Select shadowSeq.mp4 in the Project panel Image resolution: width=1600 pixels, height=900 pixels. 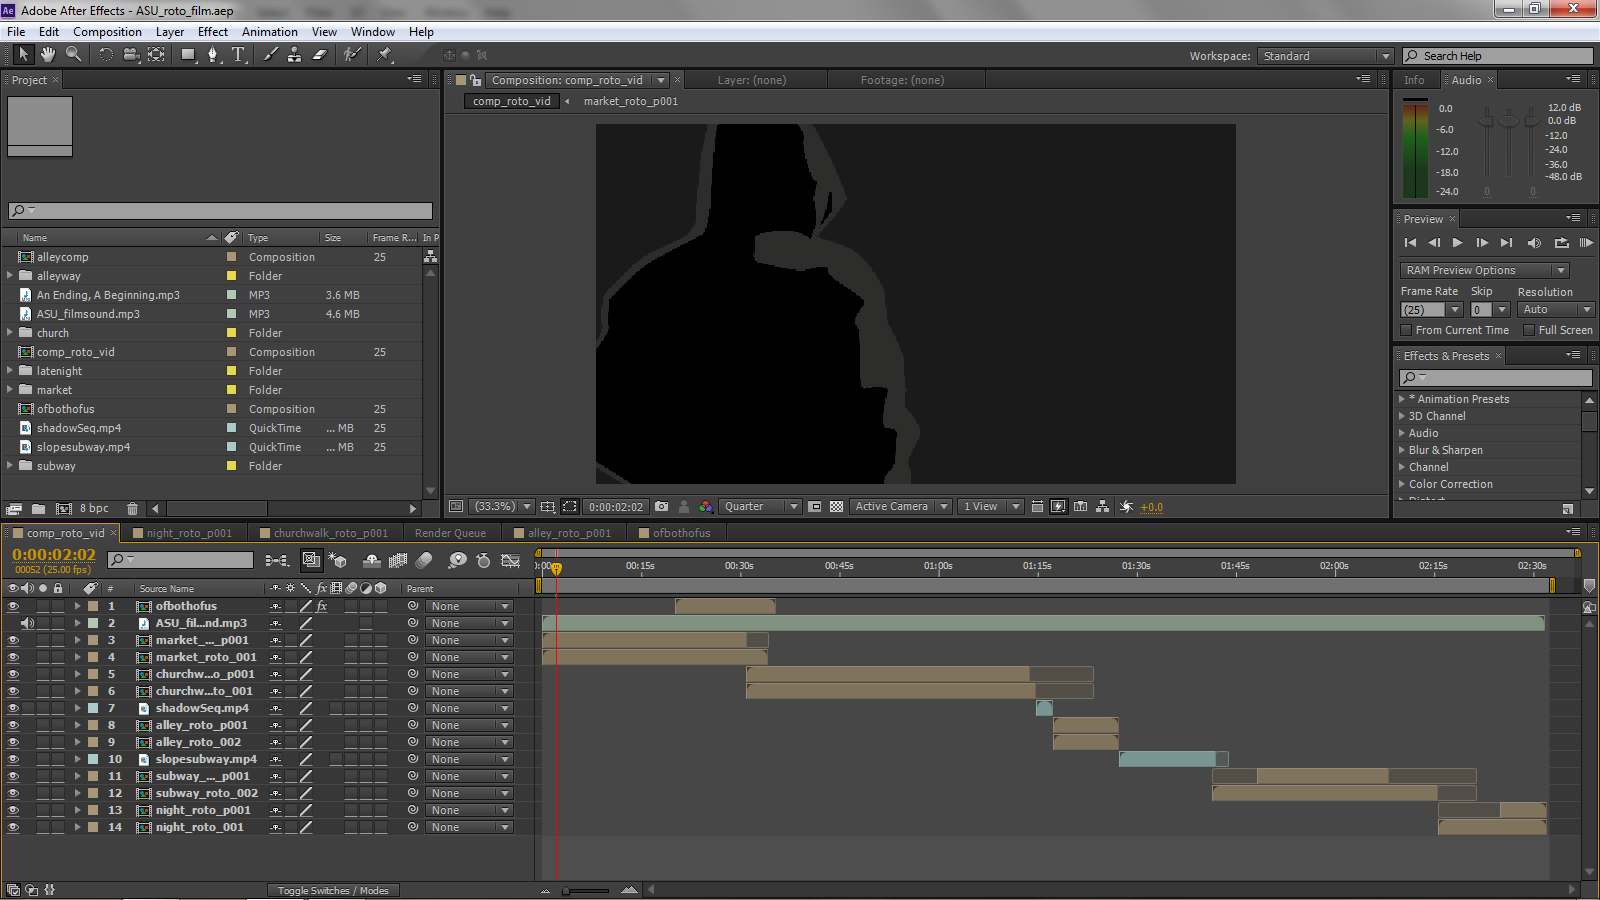pos(79,428)
